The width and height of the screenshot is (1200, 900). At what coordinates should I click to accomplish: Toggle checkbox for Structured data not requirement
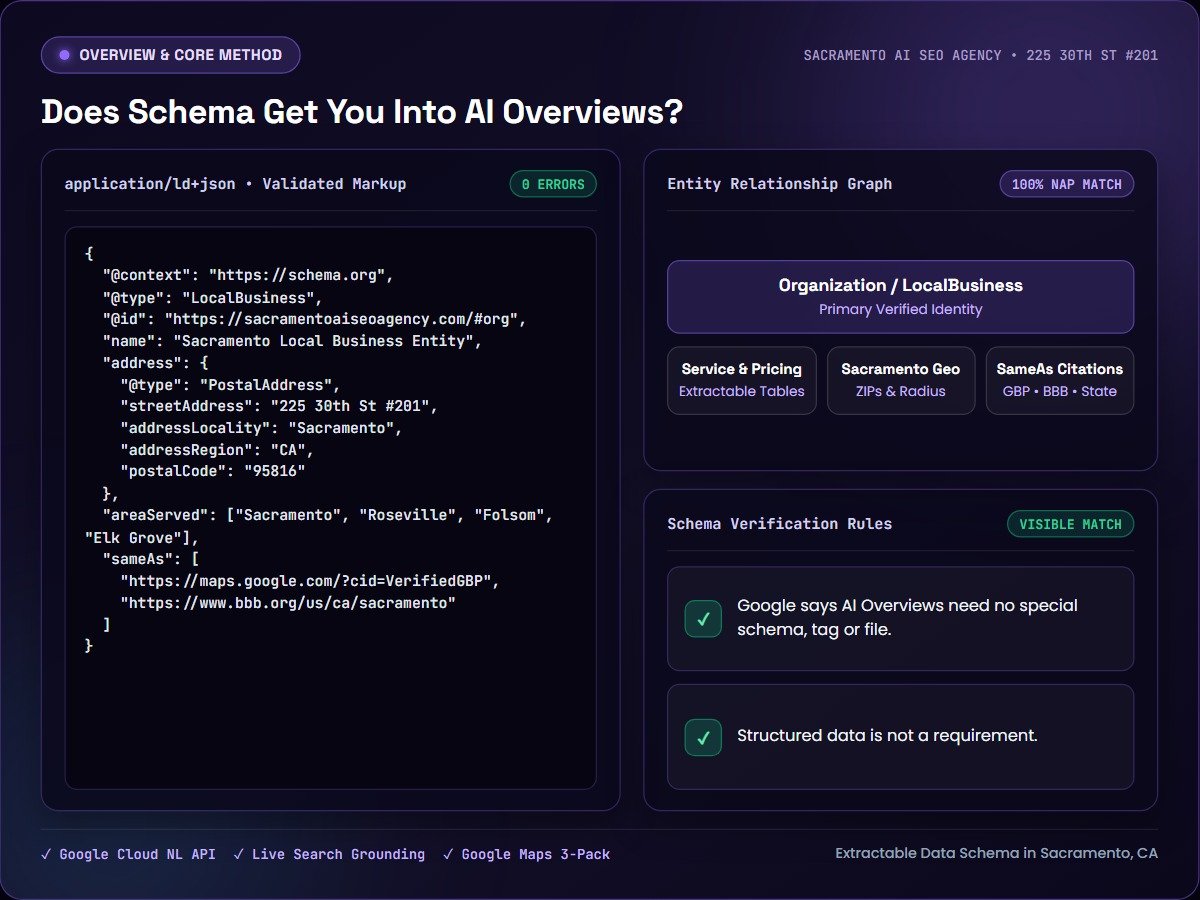tap(703, 737)
